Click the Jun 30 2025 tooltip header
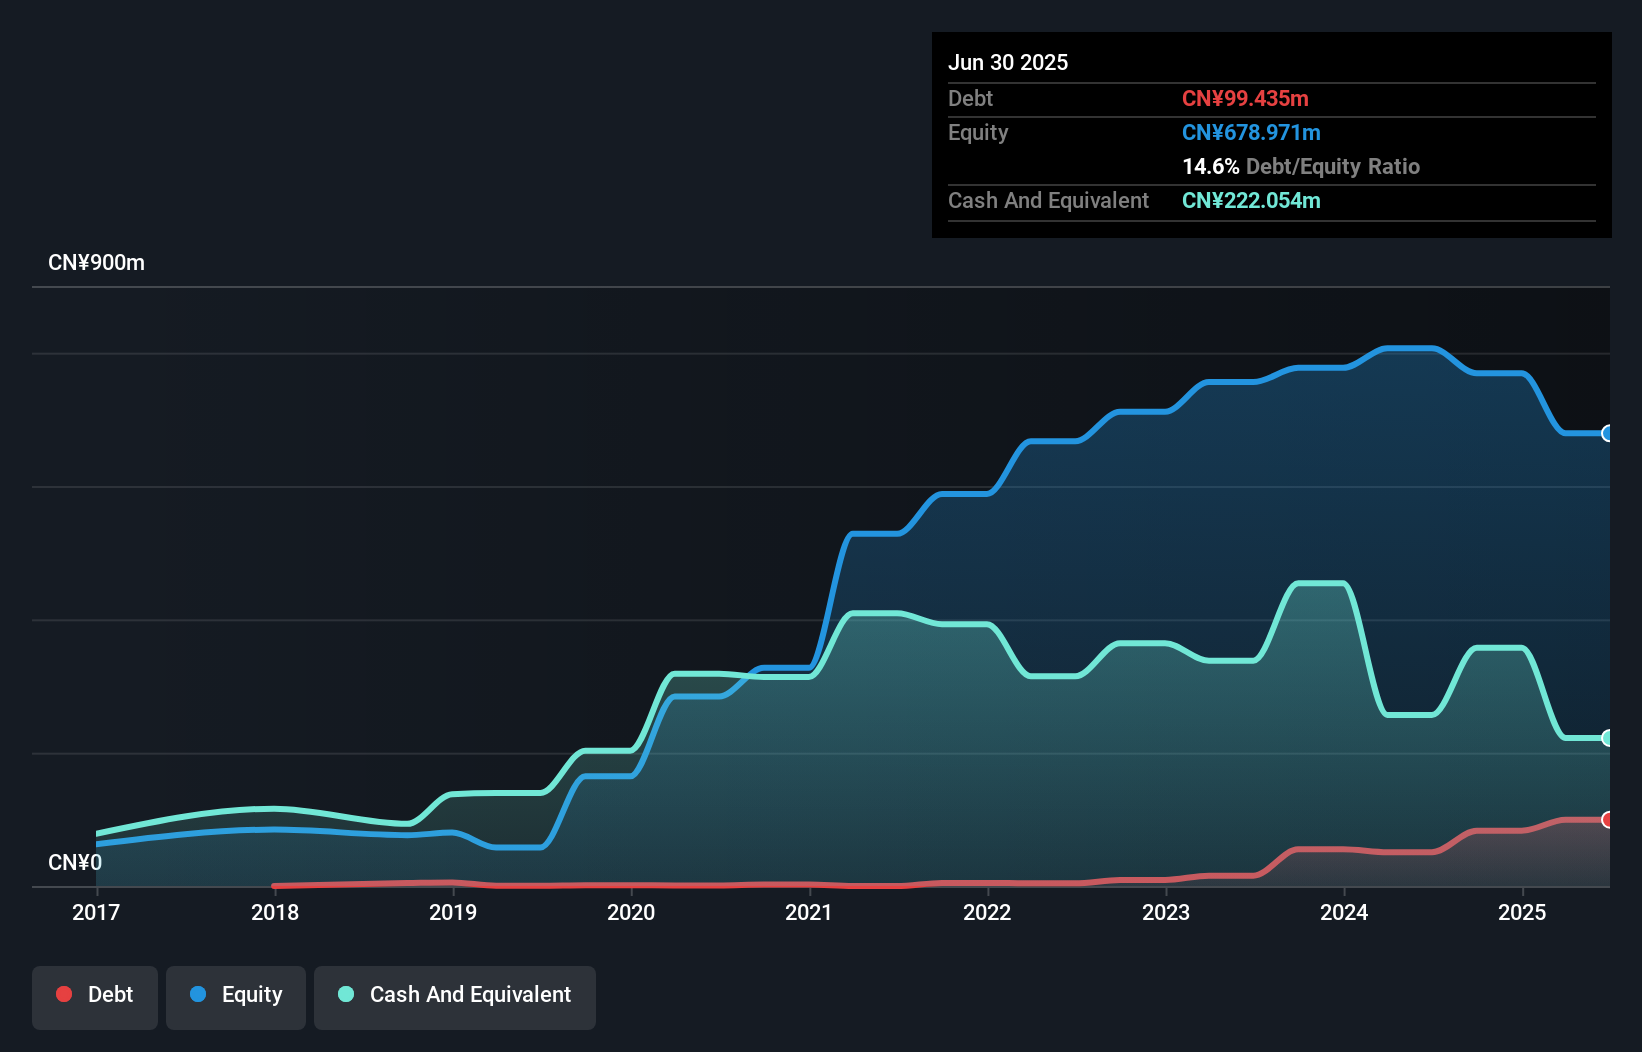Viewport: 1642px width, 1052px height. point(1008,62)
